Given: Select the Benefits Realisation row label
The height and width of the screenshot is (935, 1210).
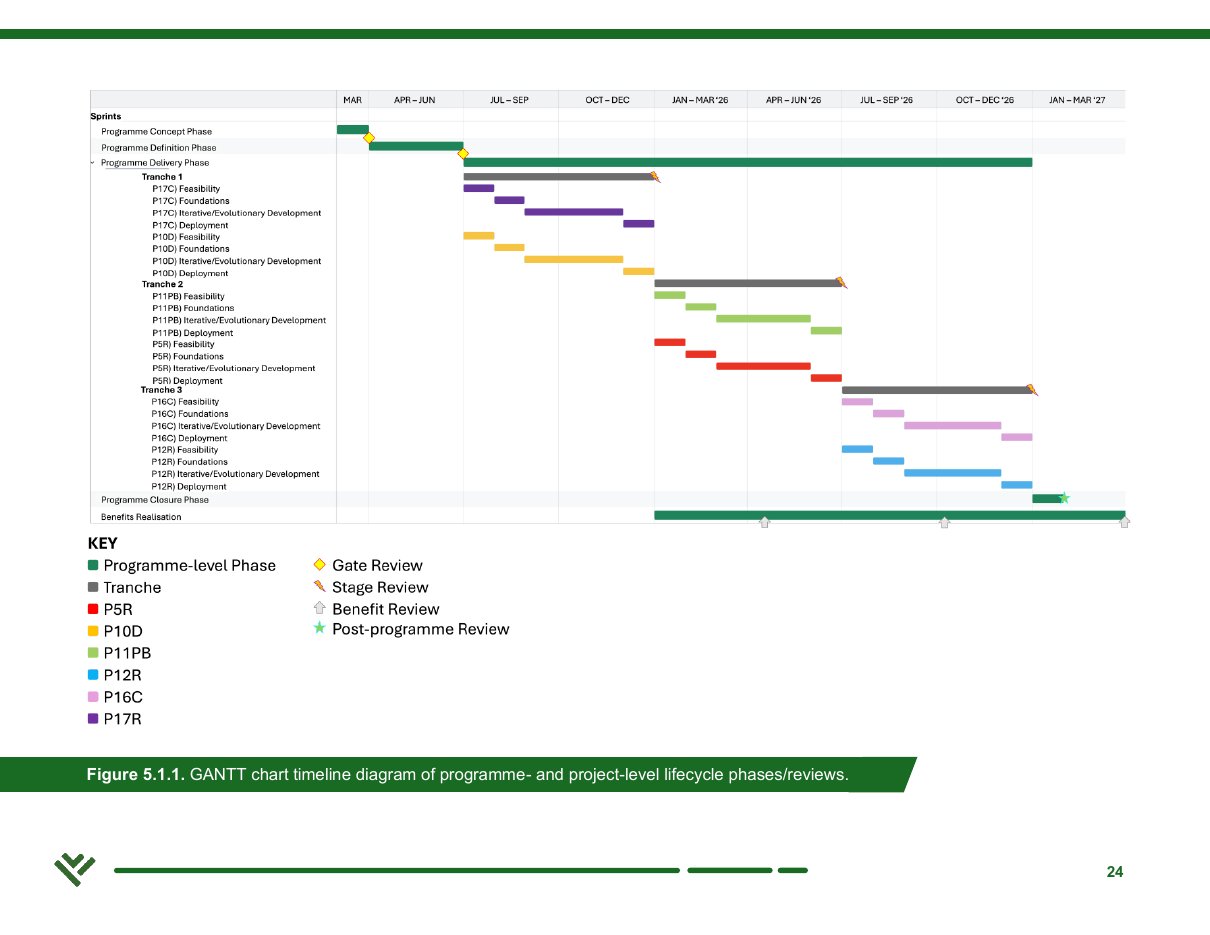Looking at the screenshot, I should click(141, 517).
